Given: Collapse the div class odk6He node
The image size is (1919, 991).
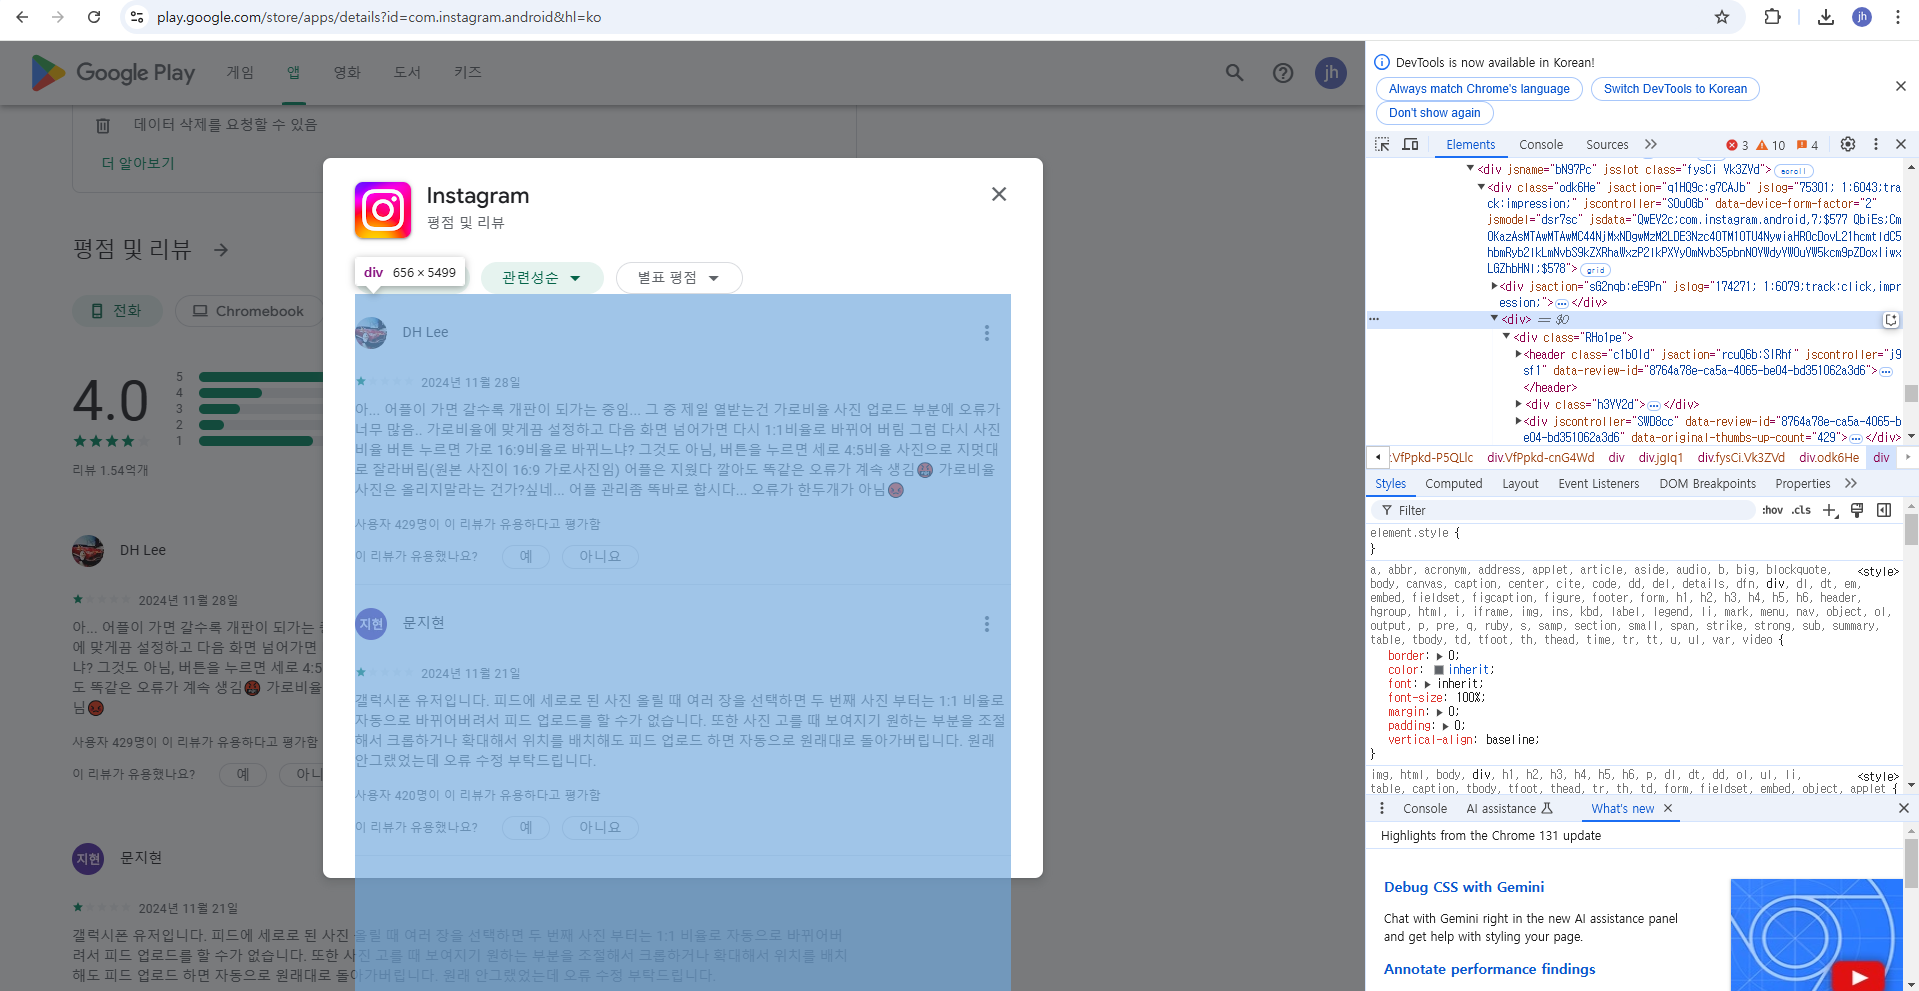Looking at the screenshot, I should 1482,188.
